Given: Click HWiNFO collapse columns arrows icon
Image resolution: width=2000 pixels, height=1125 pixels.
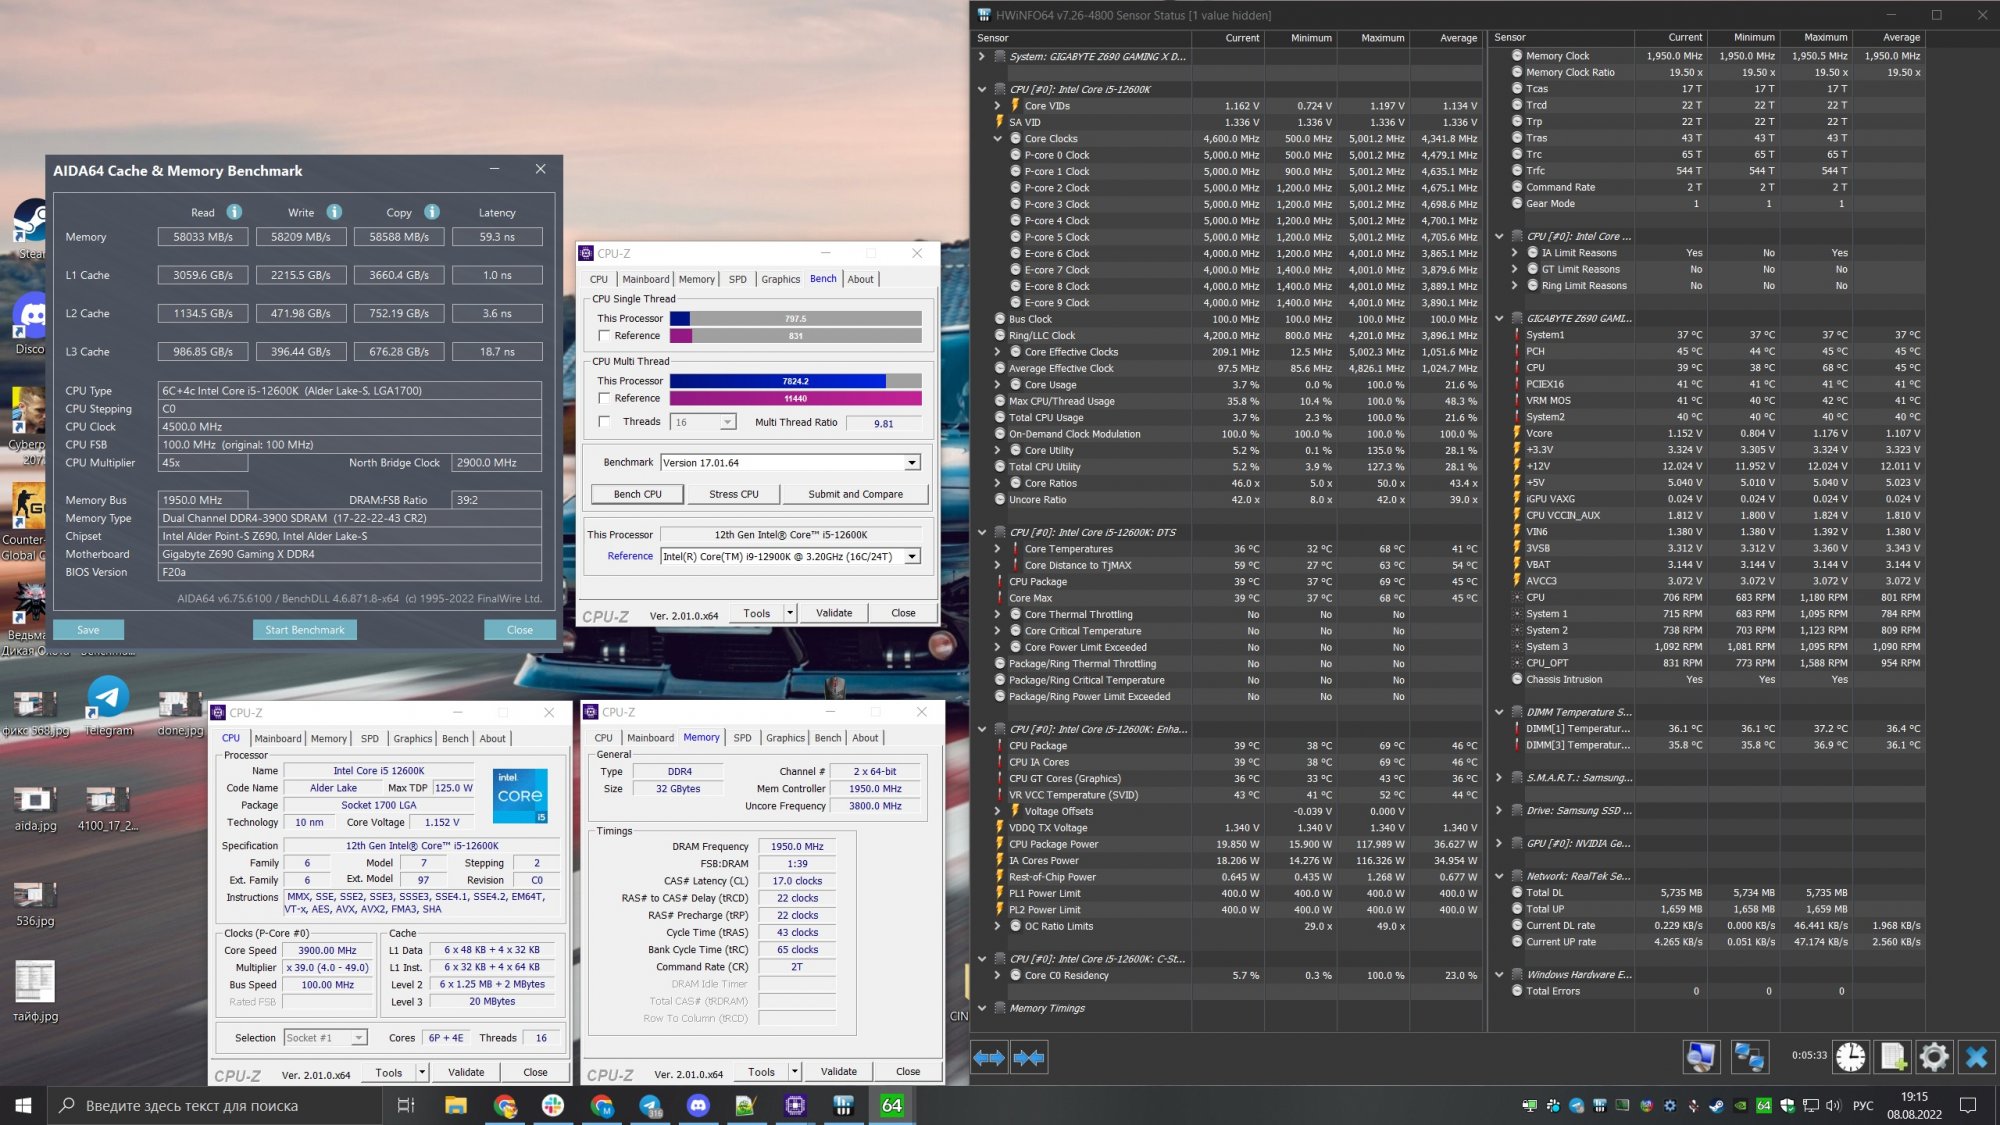Looking at the screenshot, I should pyautogui.click(x=1028, y=1057).
